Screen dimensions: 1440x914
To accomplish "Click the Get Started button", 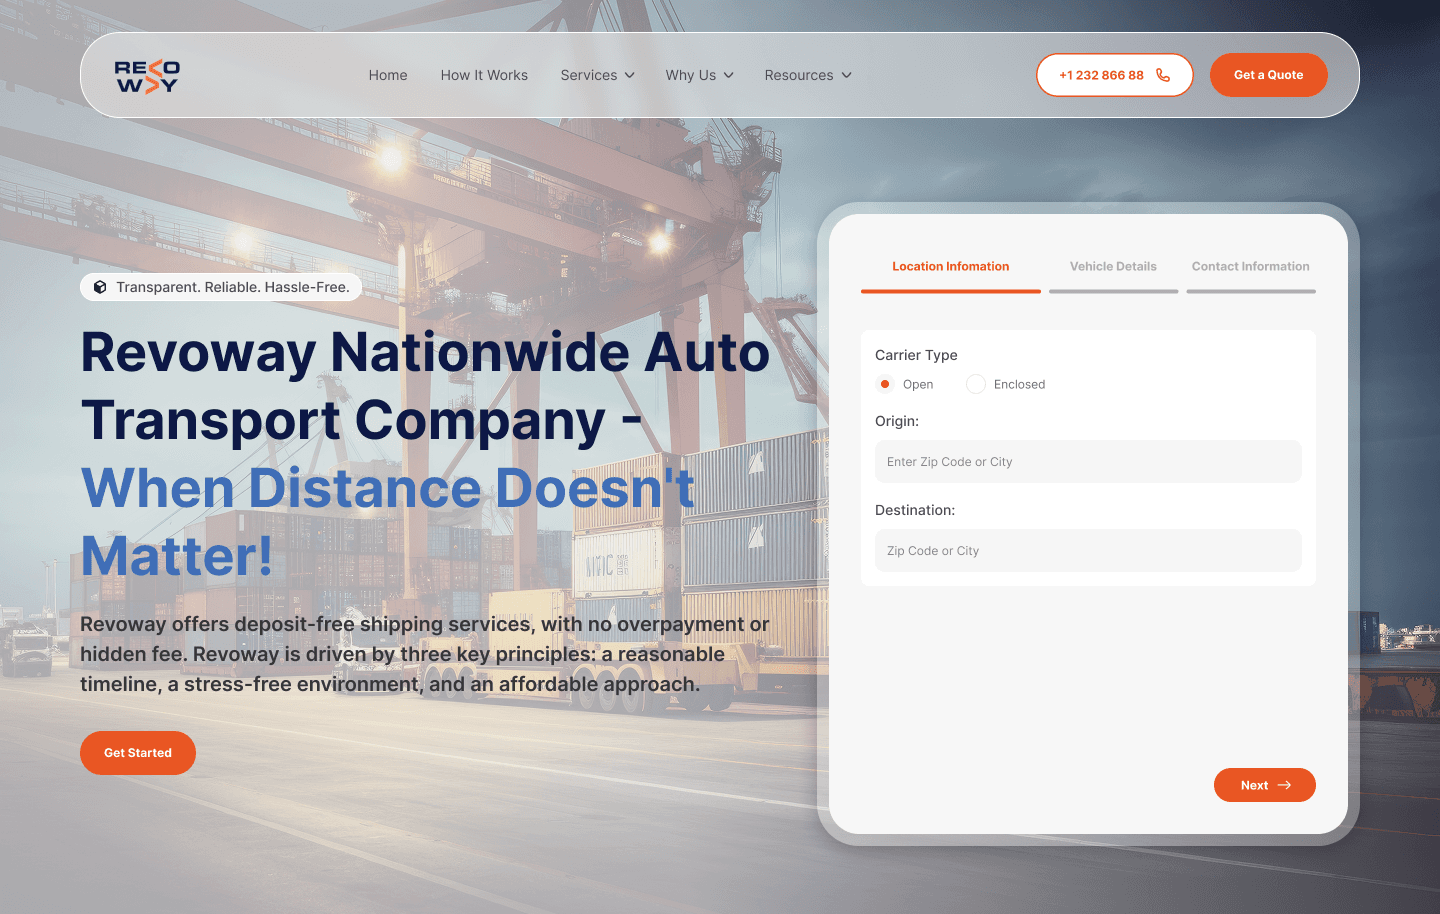I will pos(138,753).
